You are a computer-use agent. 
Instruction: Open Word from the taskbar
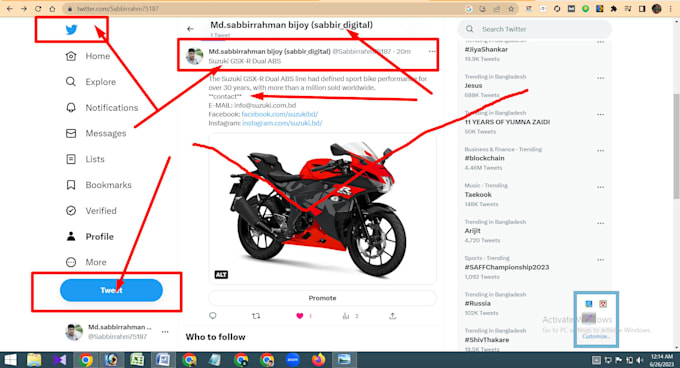163,360
